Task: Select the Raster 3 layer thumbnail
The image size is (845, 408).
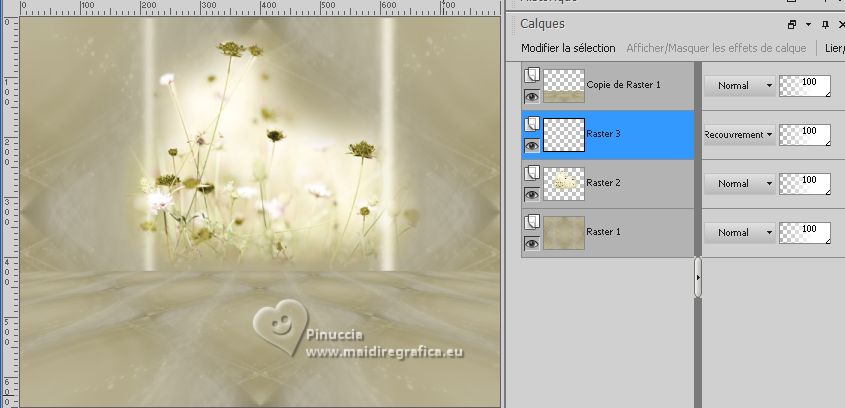Action: click(x=564, y=135)
